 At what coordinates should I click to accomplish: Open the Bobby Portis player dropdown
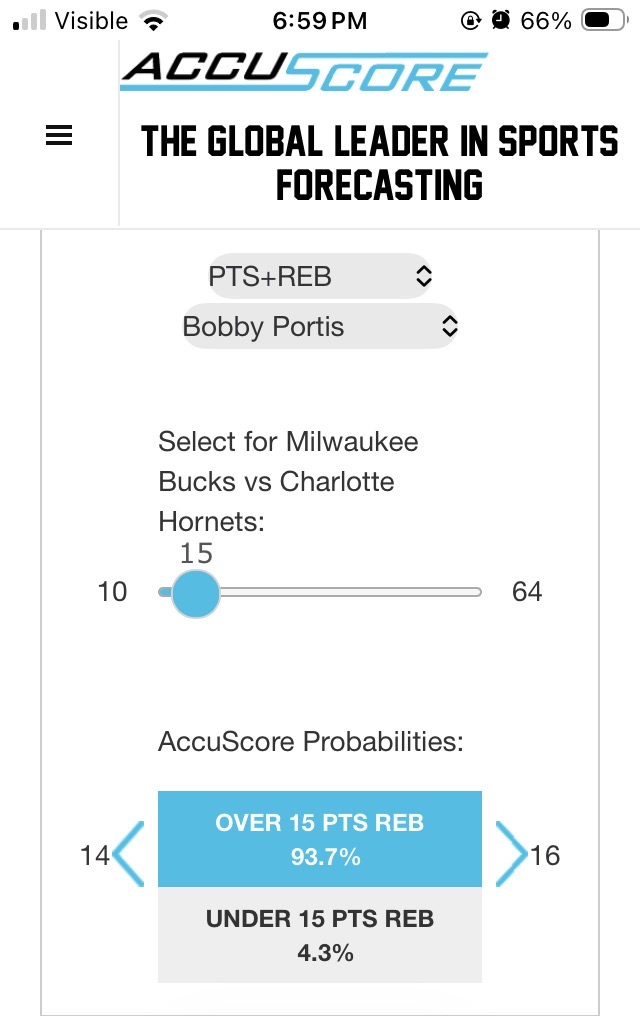point(320,326)
